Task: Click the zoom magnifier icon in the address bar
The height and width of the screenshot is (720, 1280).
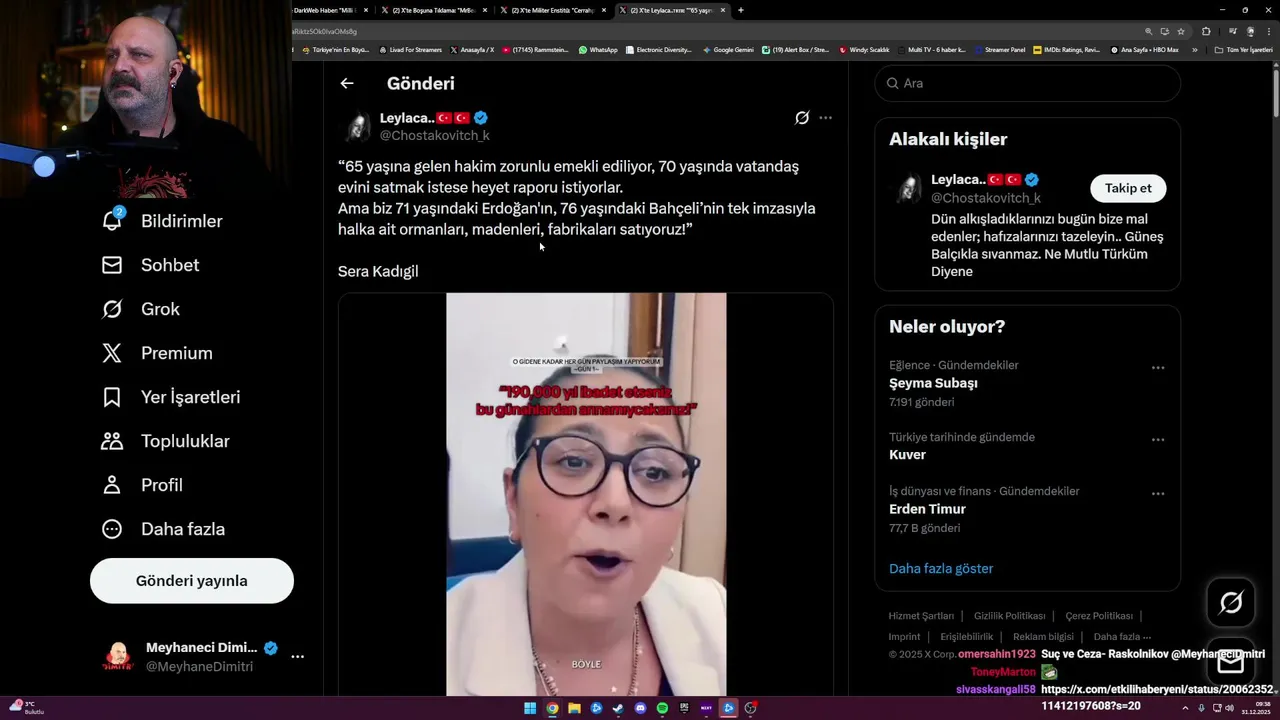Action: click(x=1149, y=31)
